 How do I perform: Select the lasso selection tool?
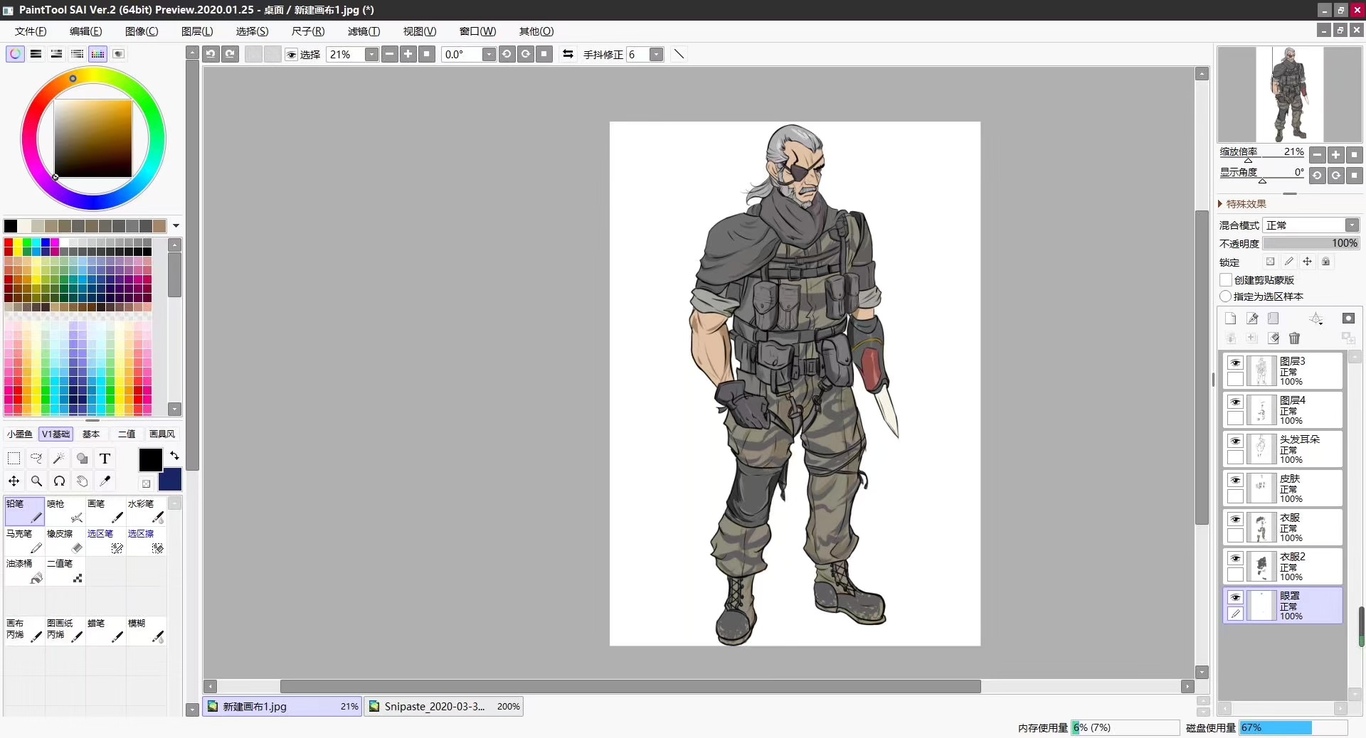pos(37,458)
